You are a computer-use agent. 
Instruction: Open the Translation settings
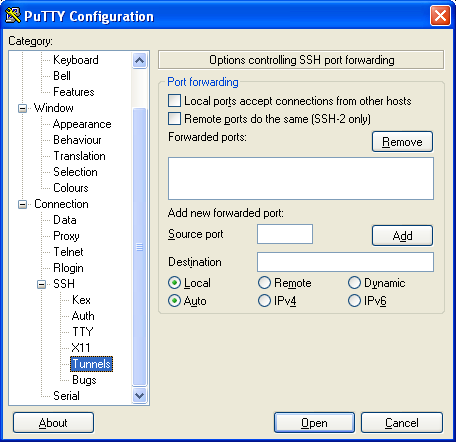click(79, 156)
